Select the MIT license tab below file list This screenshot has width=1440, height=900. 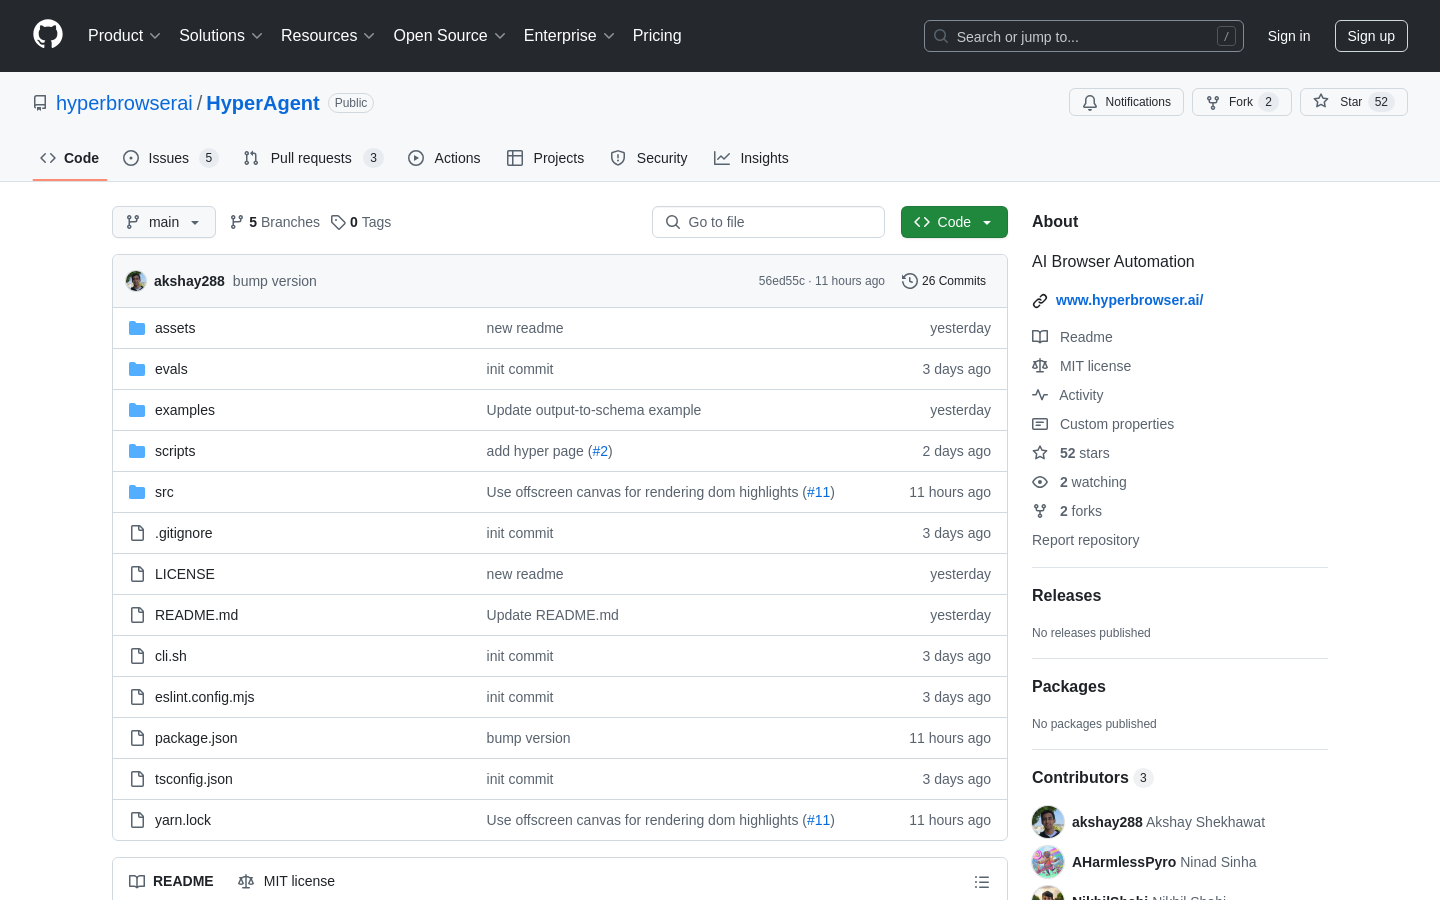click(x=286, y=881)
